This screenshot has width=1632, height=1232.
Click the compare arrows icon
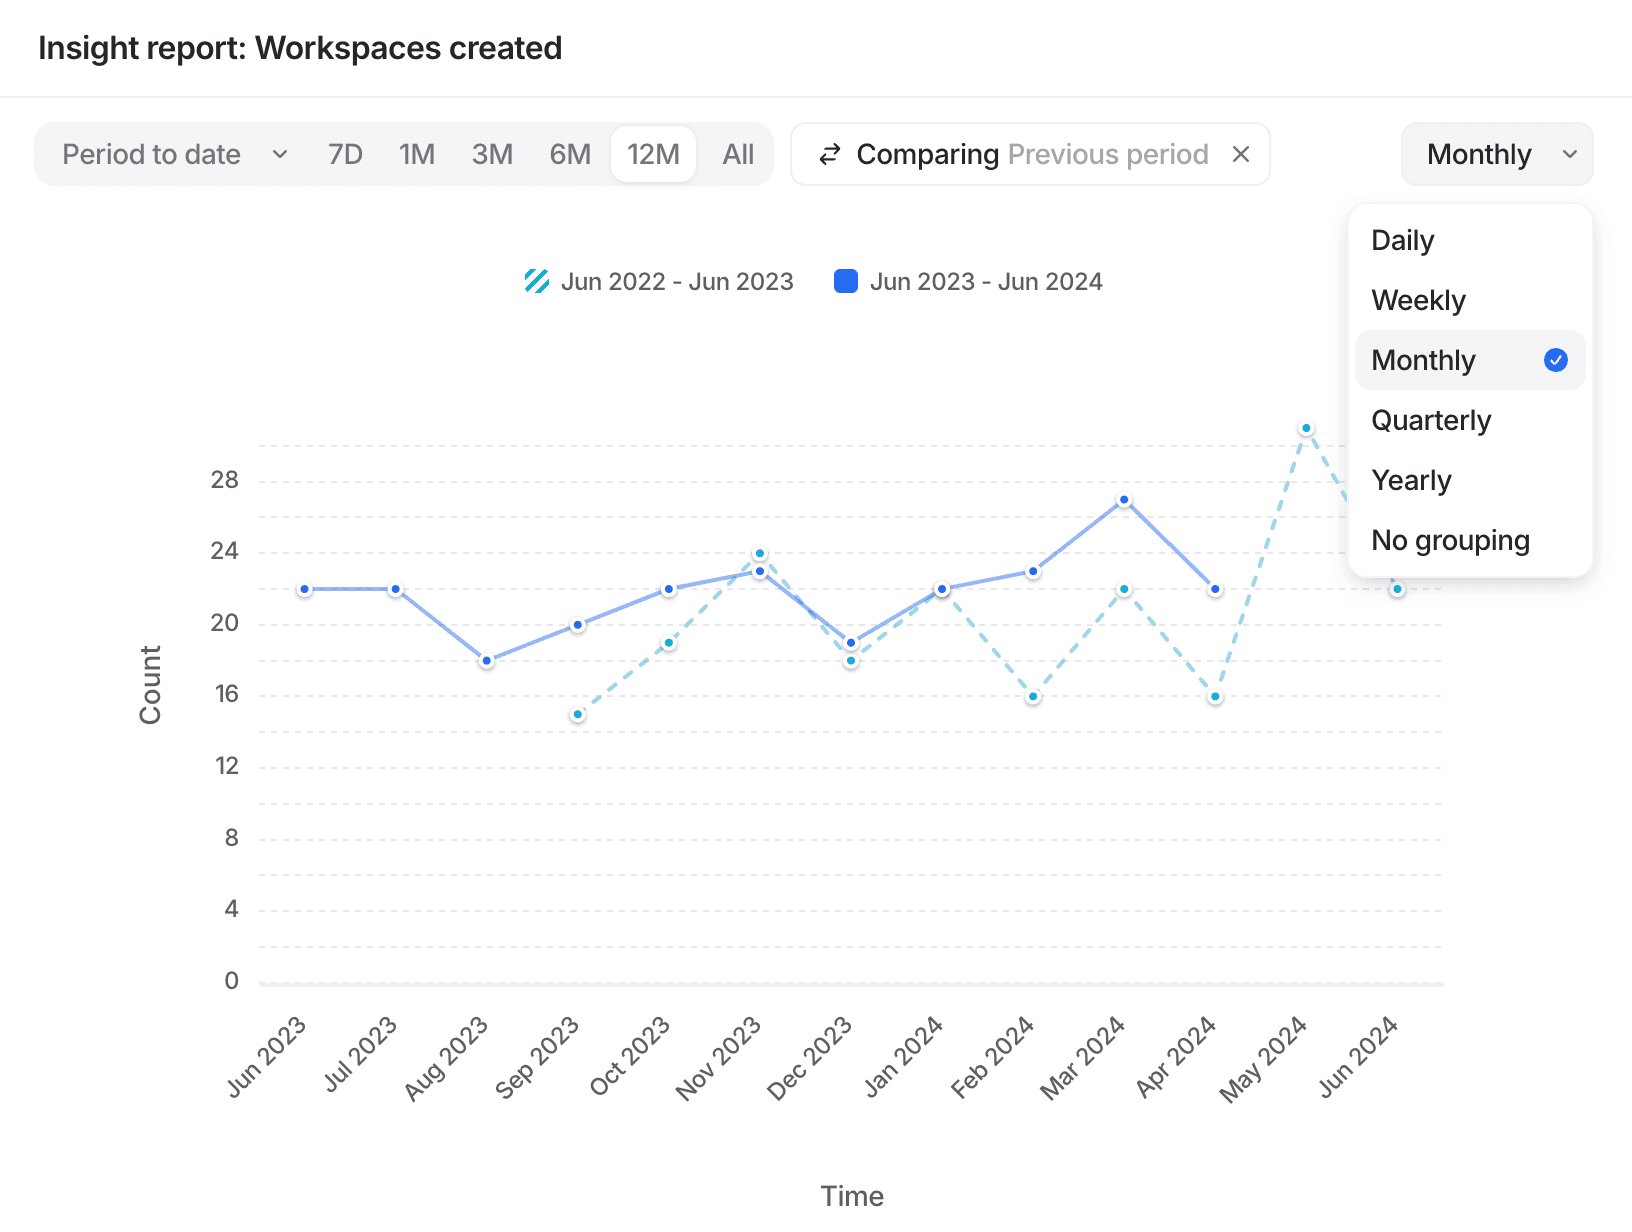pyautogui.click(x=829, y=155)
